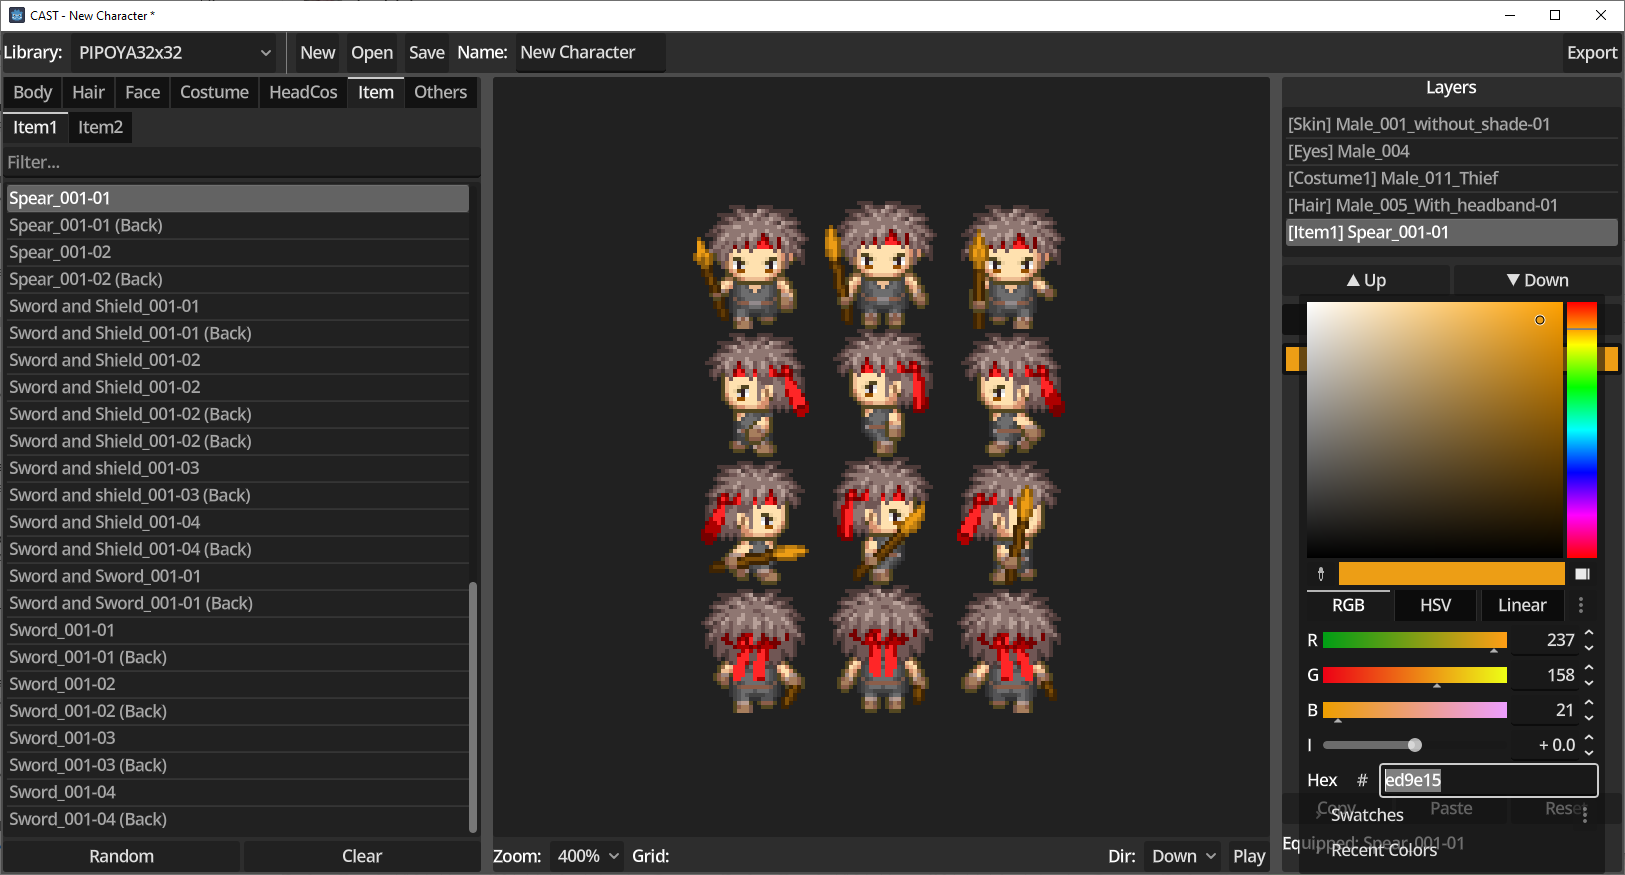1625x875 pixels.
Task: Click inside the saturation-value color square
Action: tap(1435, 430)
